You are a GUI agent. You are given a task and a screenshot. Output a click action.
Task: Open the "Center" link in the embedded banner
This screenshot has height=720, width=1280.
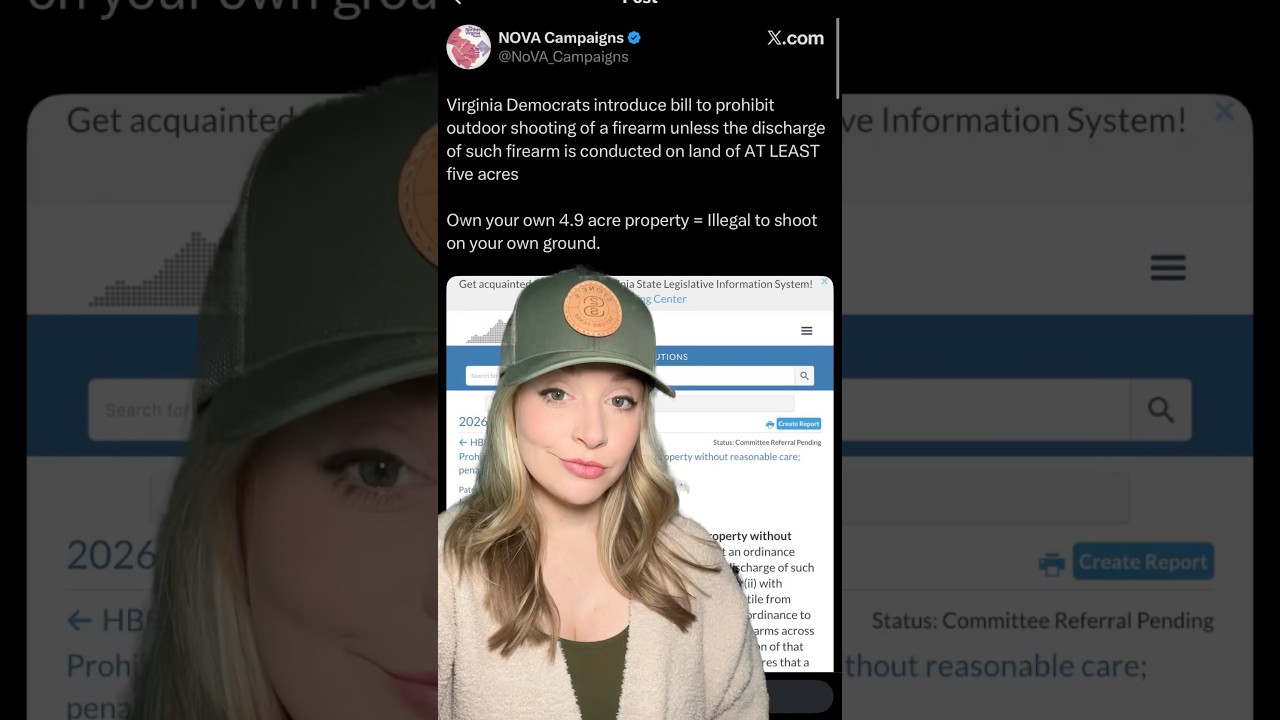coord(670,299)
